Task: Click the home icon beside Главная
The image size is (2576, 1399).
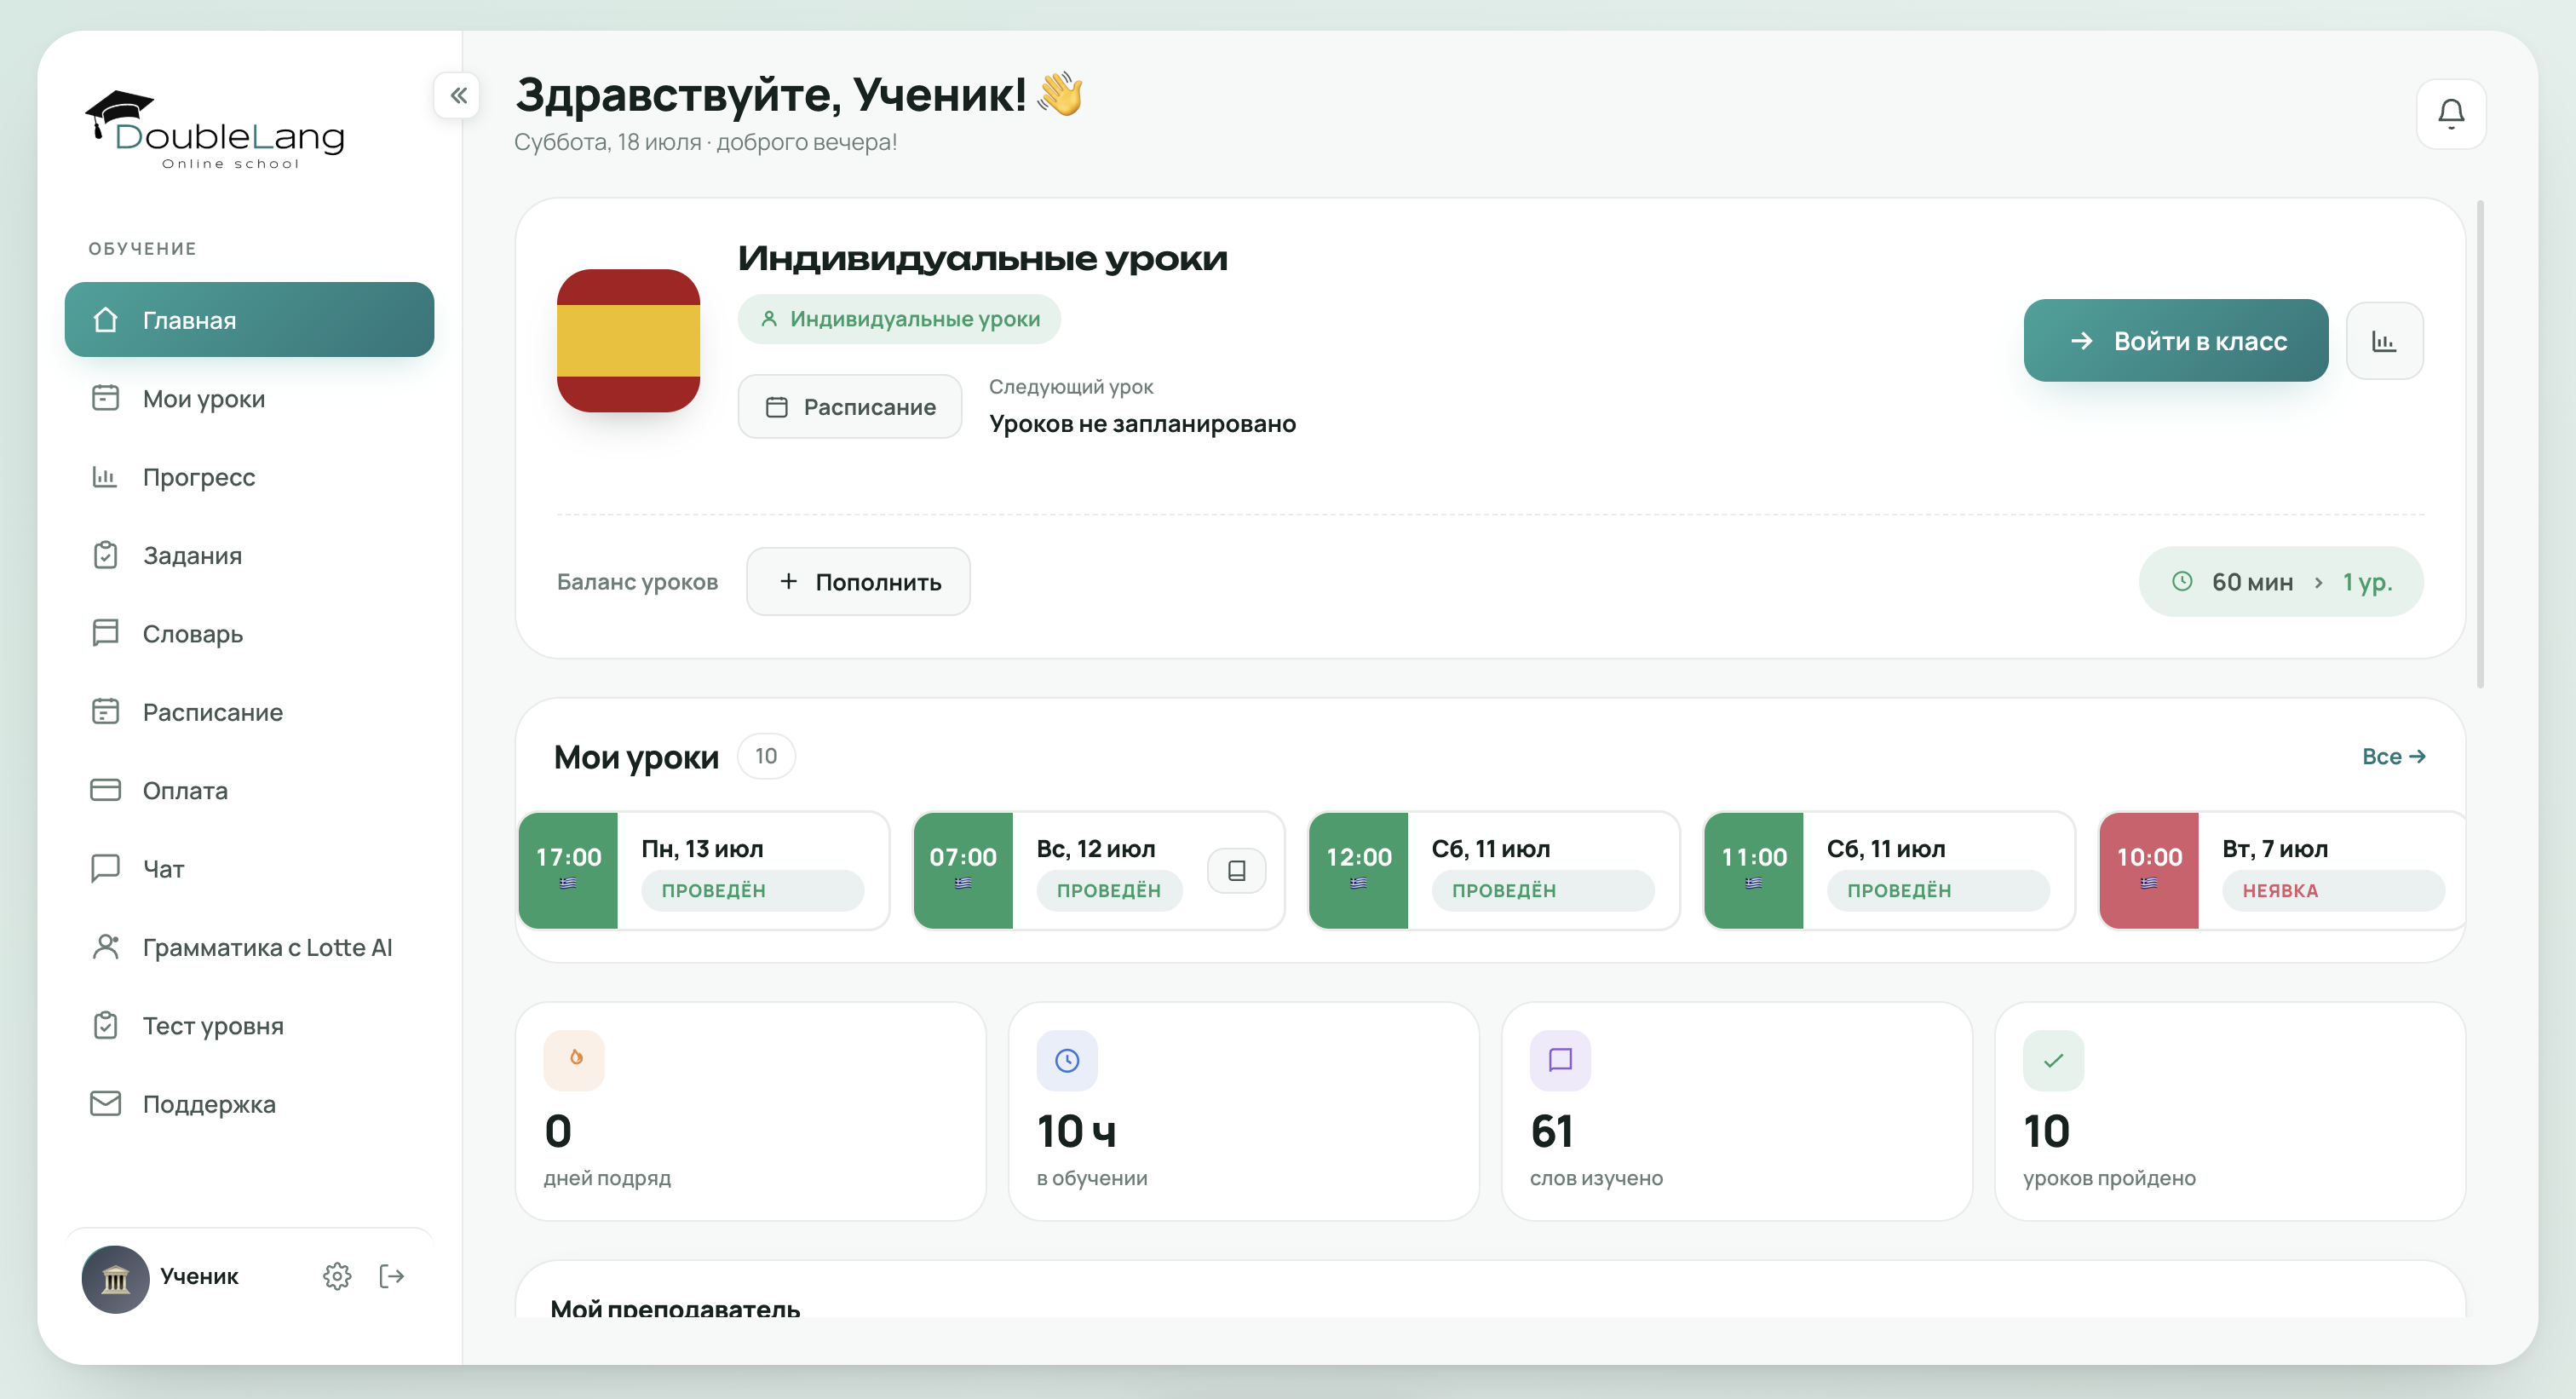Action: (x=105, y=320)
